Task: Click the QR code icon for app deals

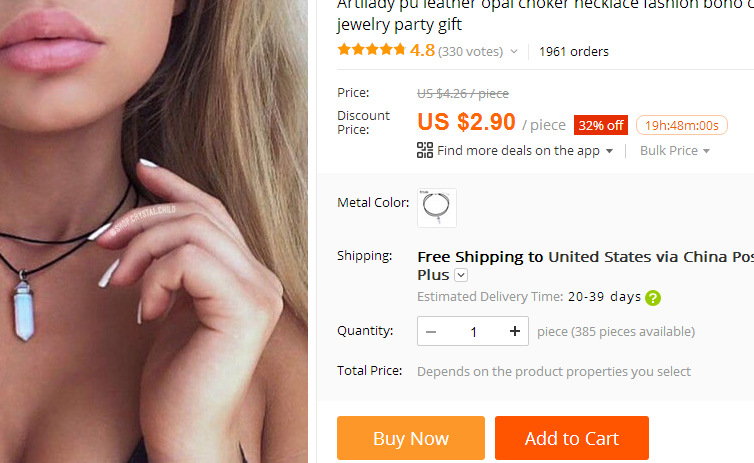Action: pyautogui.click(x=425, y=150)
